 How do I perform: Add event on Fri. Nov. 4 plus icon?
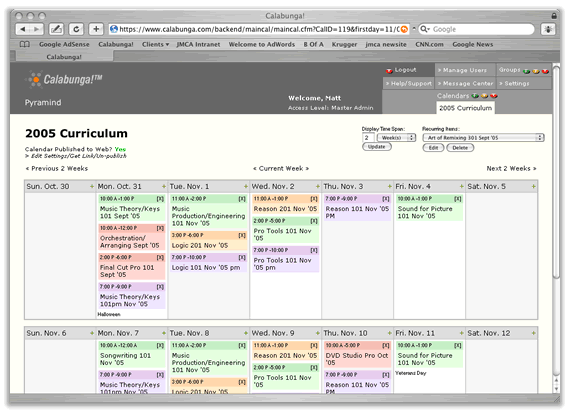click(x=462, y=187)
